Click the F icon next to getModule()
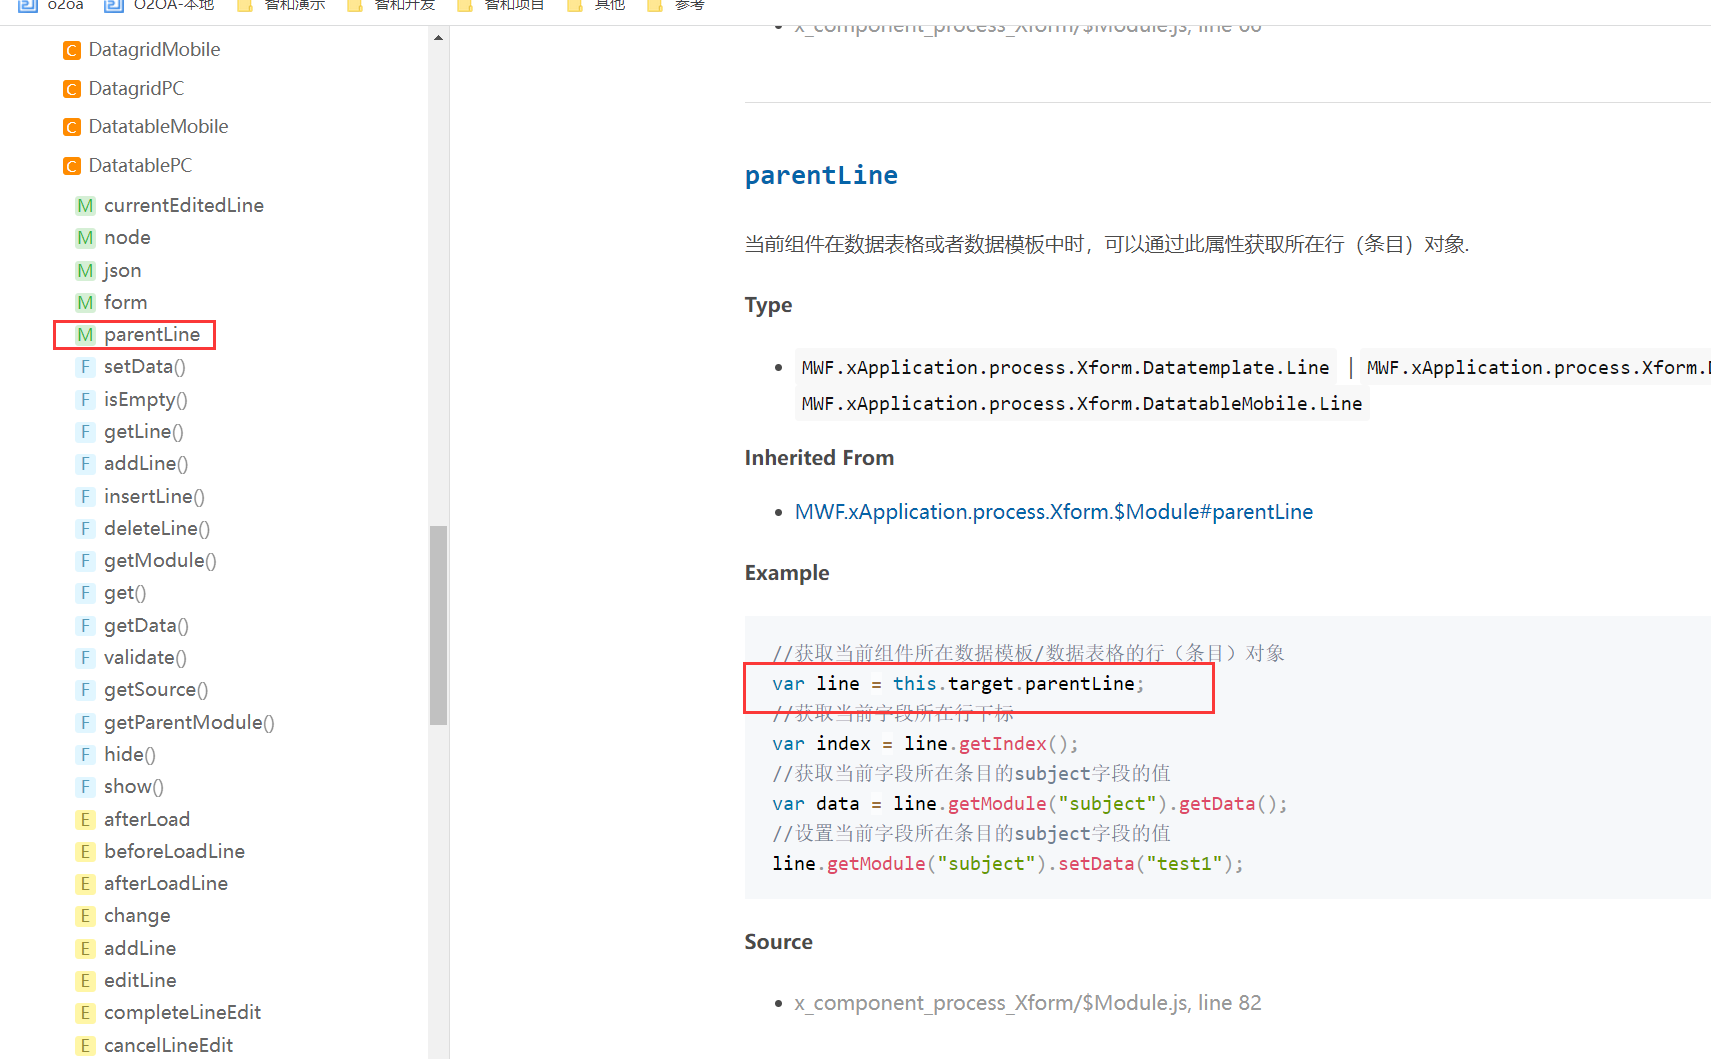Screen dimensions: 1711x1059 [86, 561]
